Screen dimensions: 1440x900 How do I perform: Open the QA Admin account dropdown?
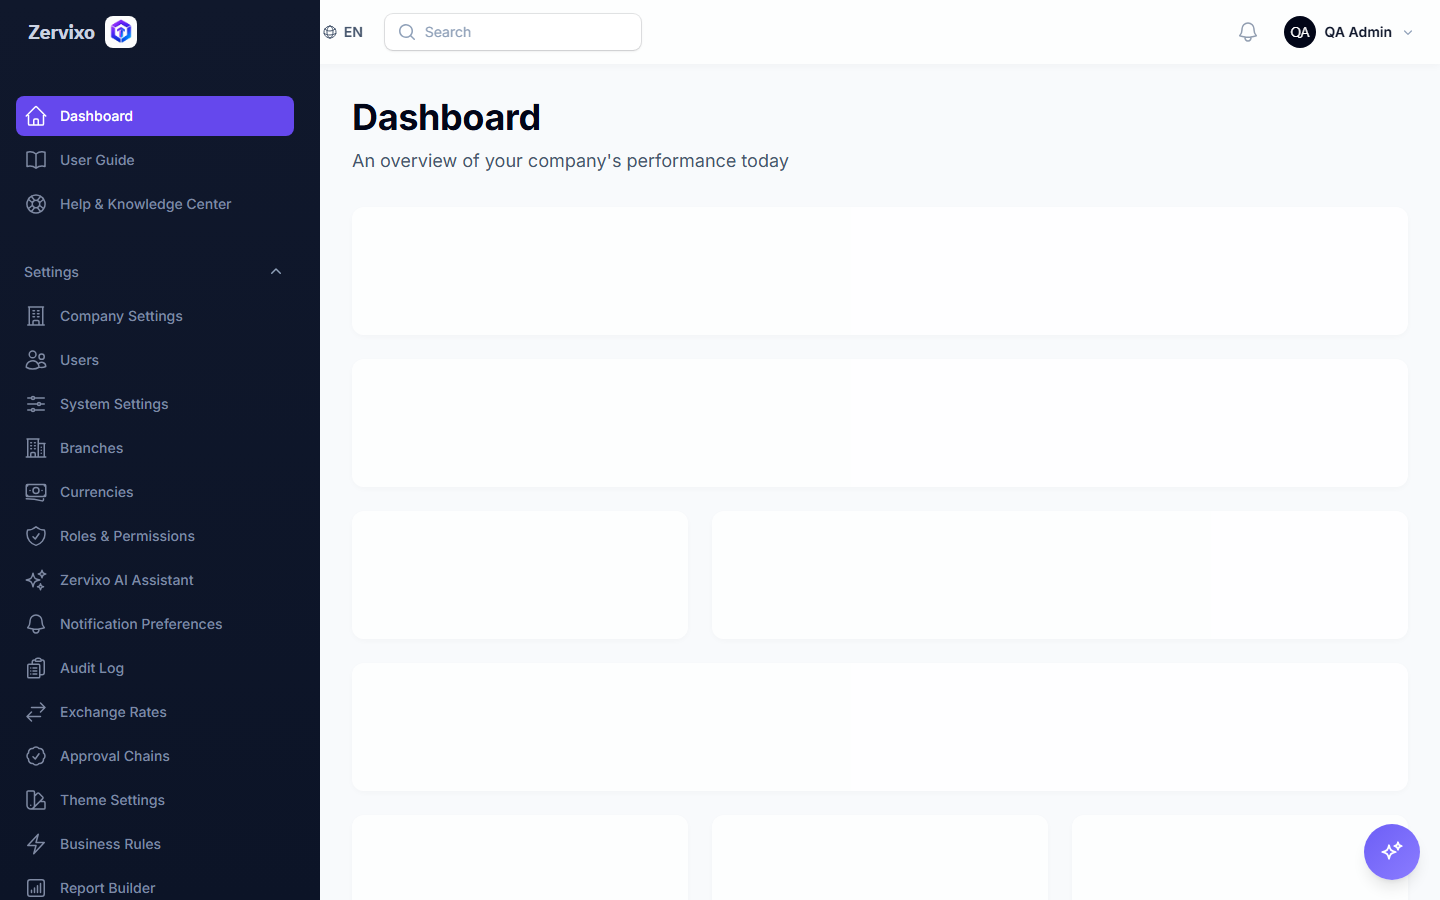(1349, 32)
